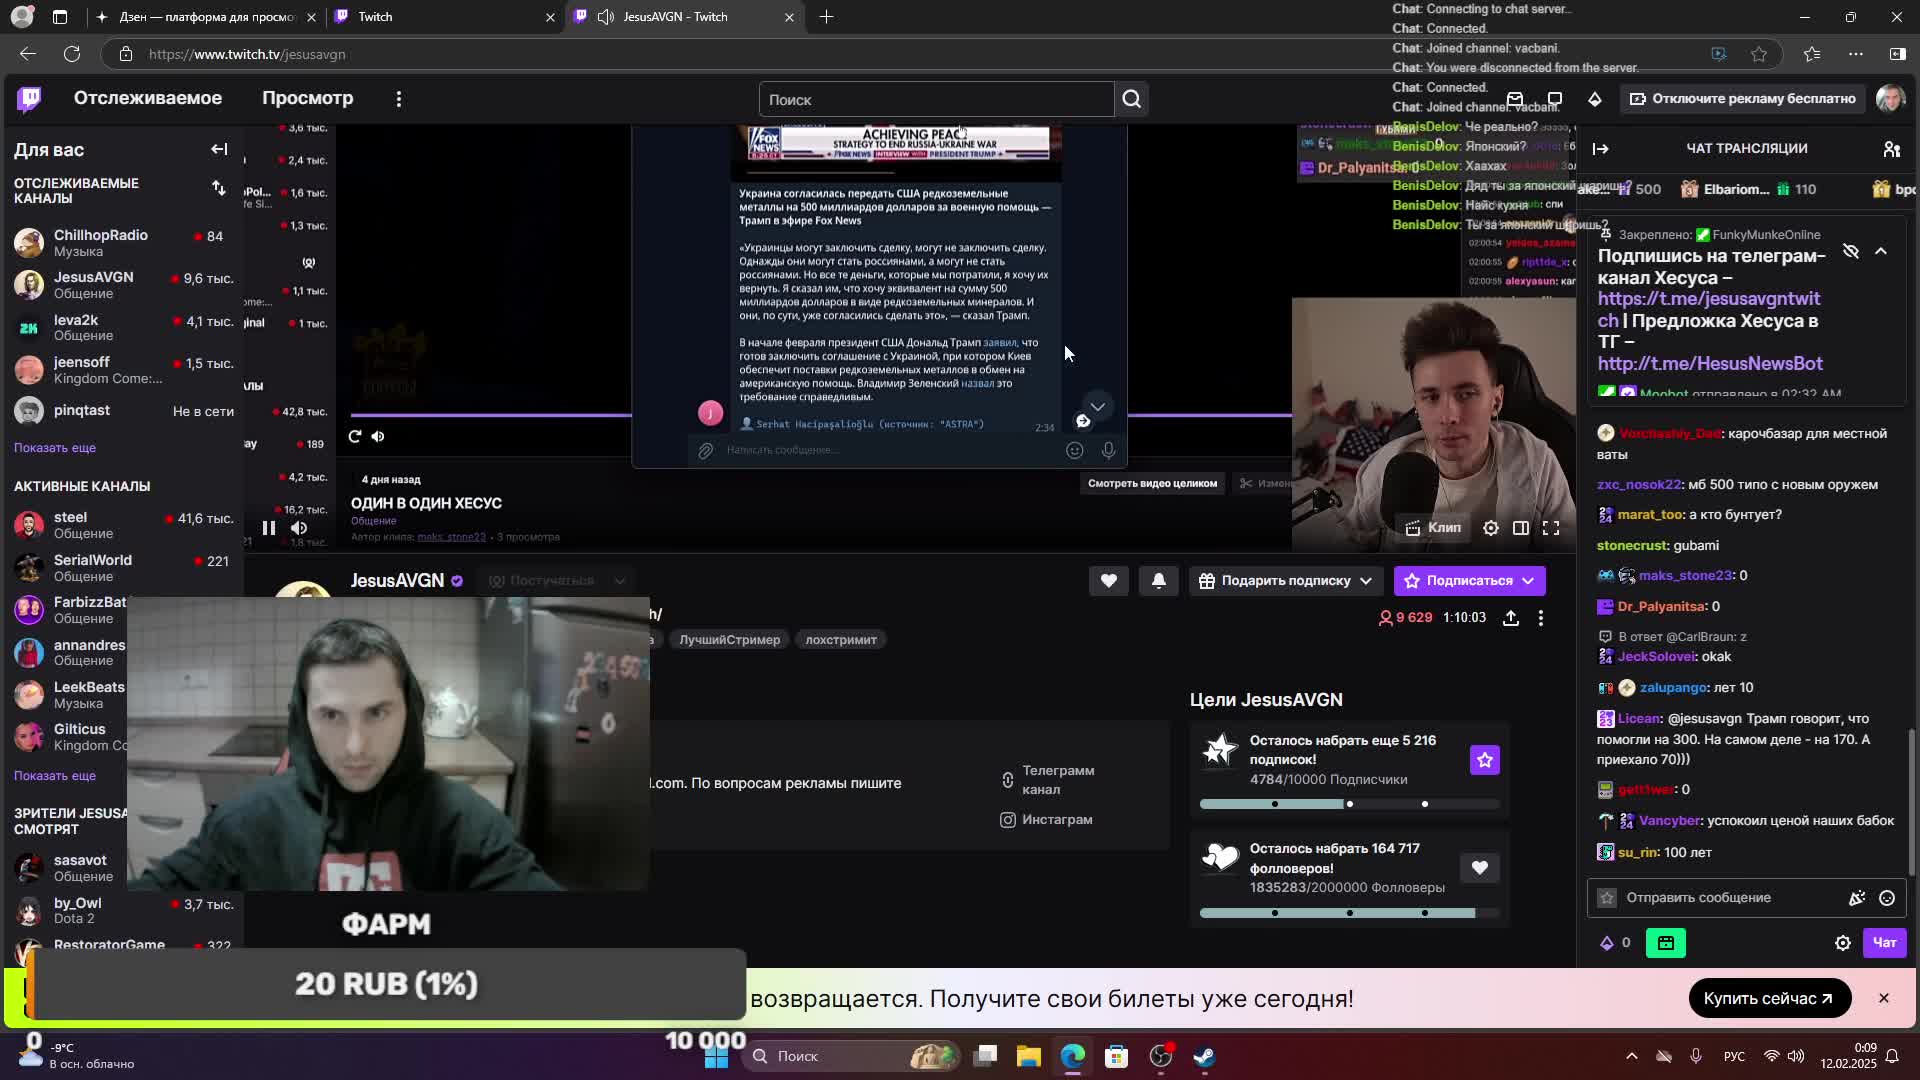Open a new browser tab
The width and height of the screenshot is (1920, 1080).
pyautogui.click(x=826, y=17)
